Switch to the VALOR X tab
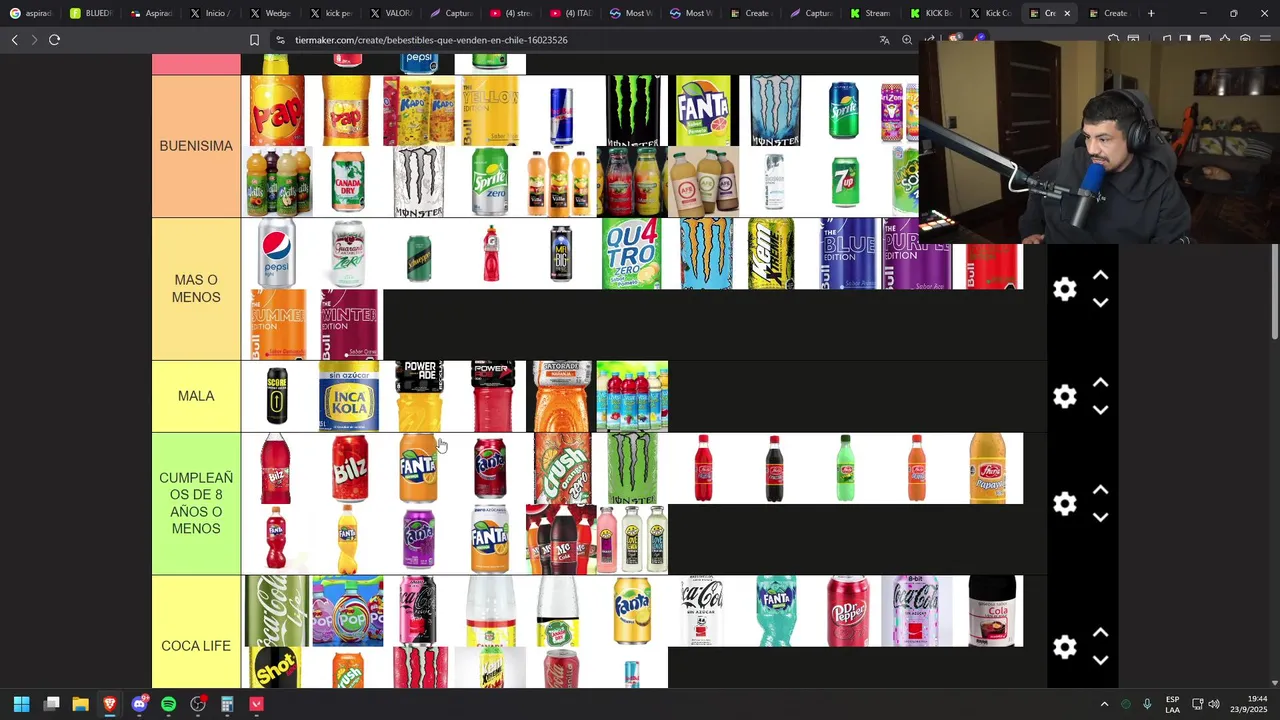This screenshot has height=720, width=1280. click(389, 13)
